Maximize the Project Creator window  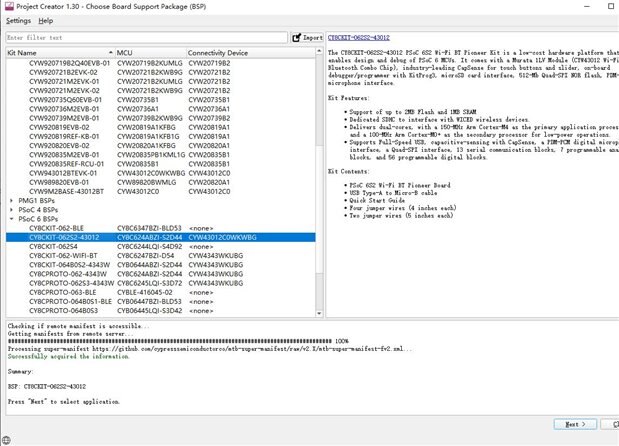pos(611,6)
